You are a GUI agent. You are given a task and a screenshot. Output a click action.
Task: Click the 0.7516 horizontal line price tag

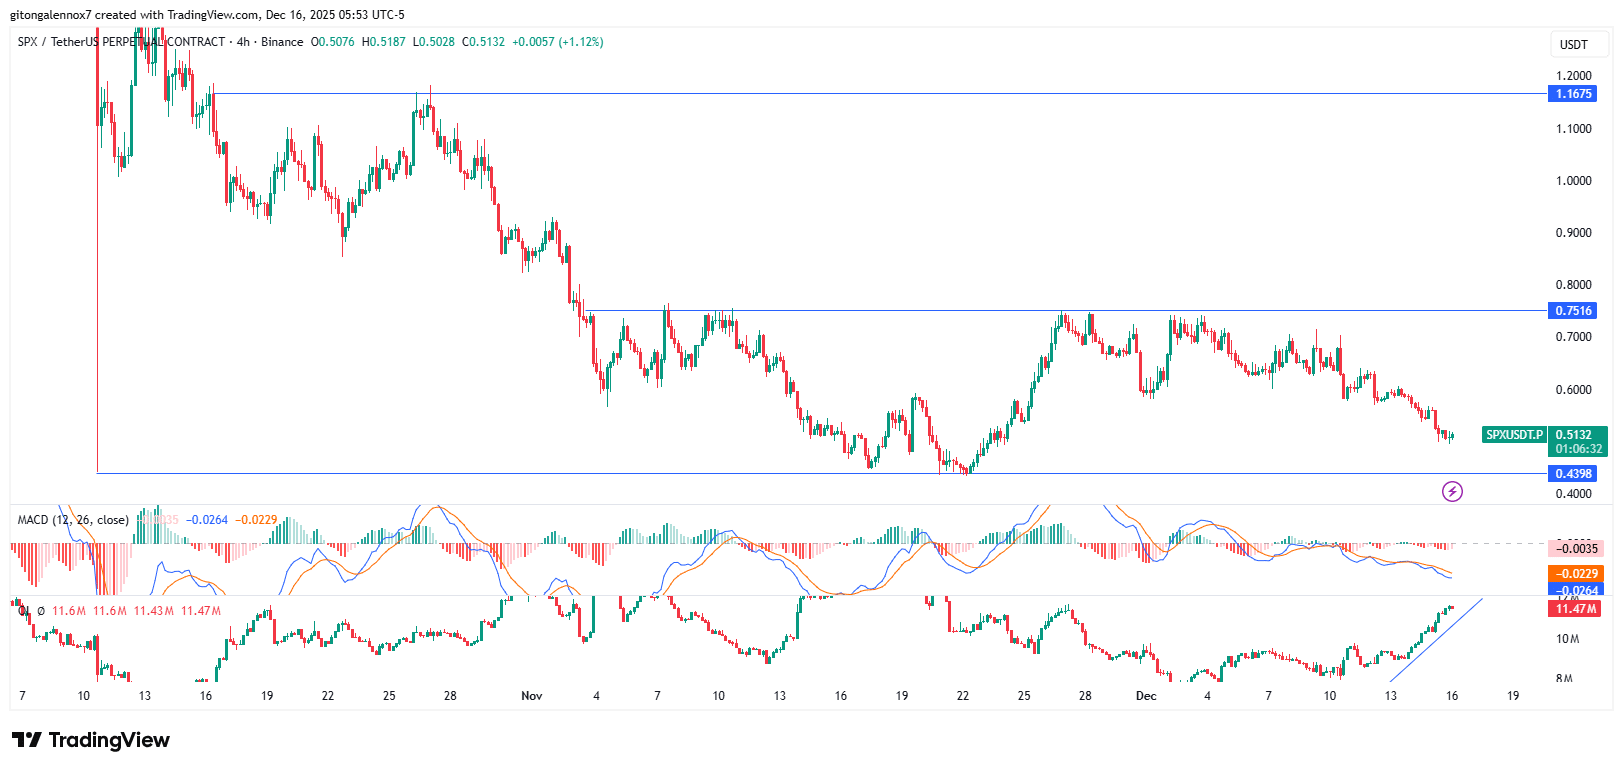[x=1572, y=311]
